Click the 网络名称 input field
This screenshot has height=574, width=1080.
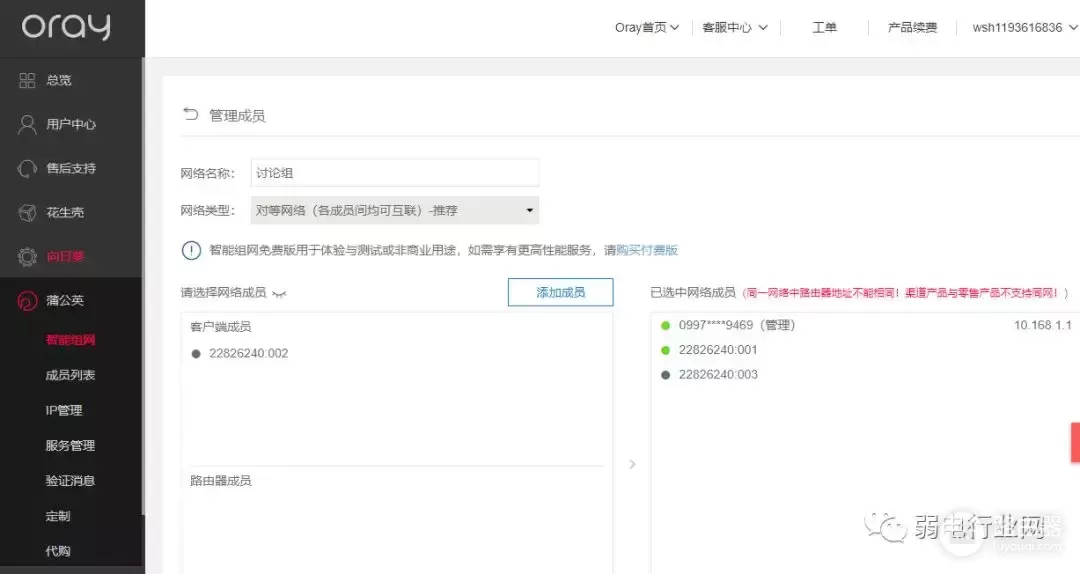(394, 173)
